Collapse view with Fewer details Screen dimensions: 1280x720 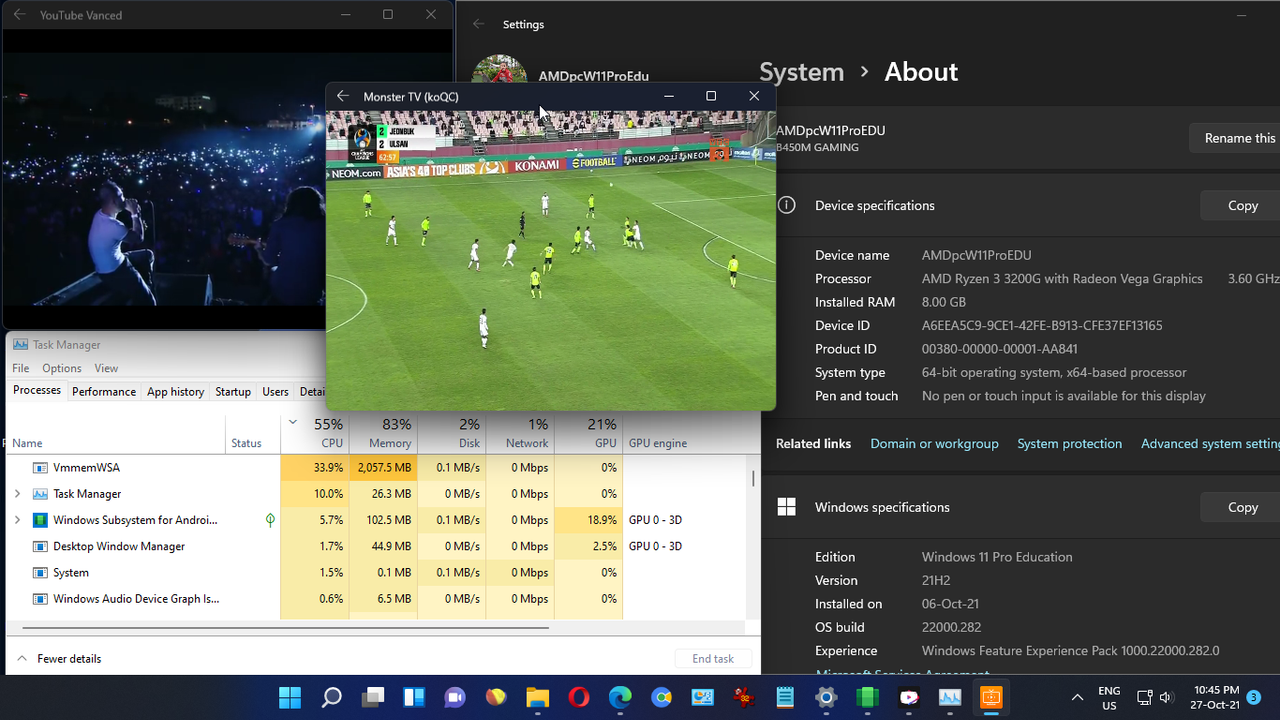(x=59, y=659)
